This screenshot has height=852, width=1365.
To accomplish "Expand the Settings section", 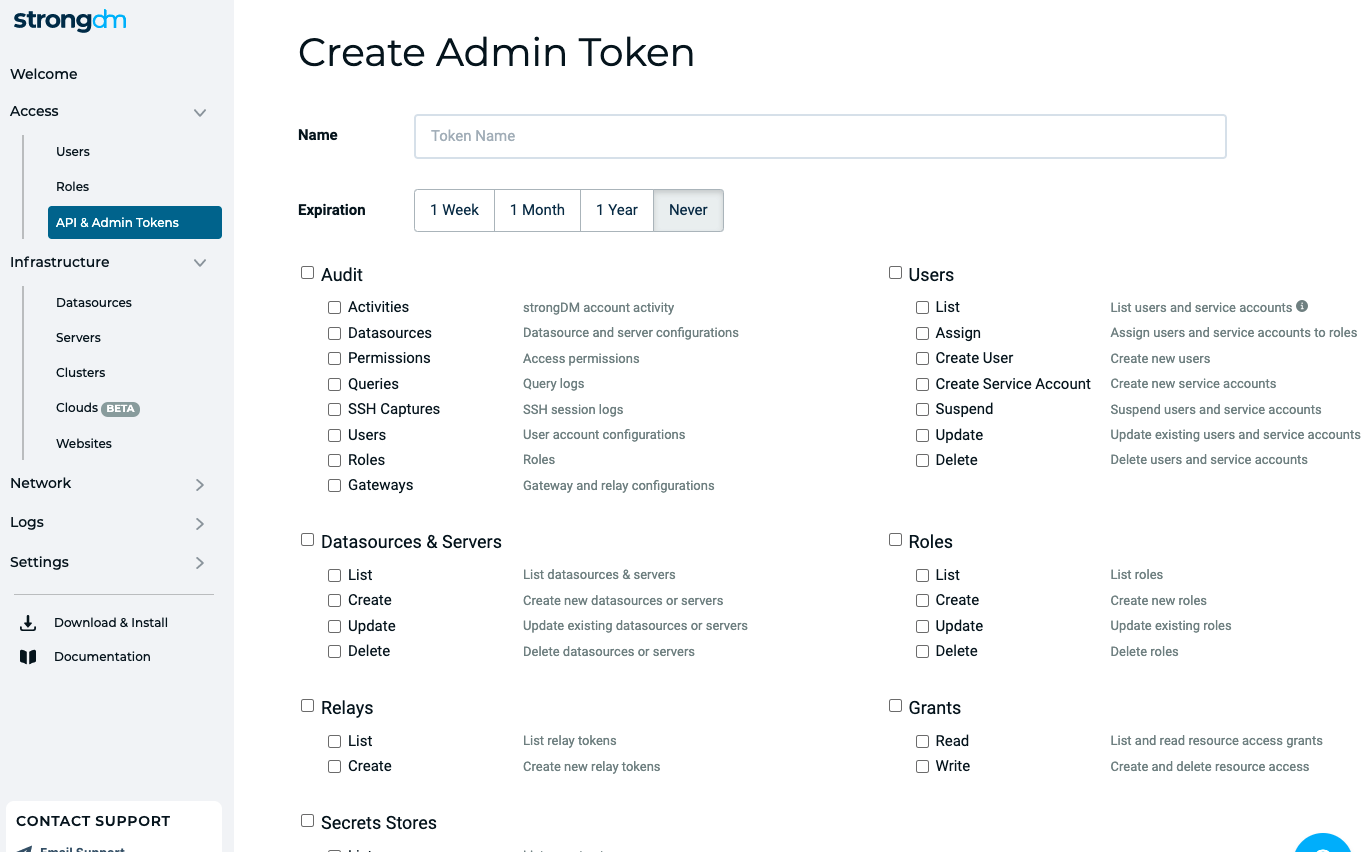I will (x=199, y=562).
